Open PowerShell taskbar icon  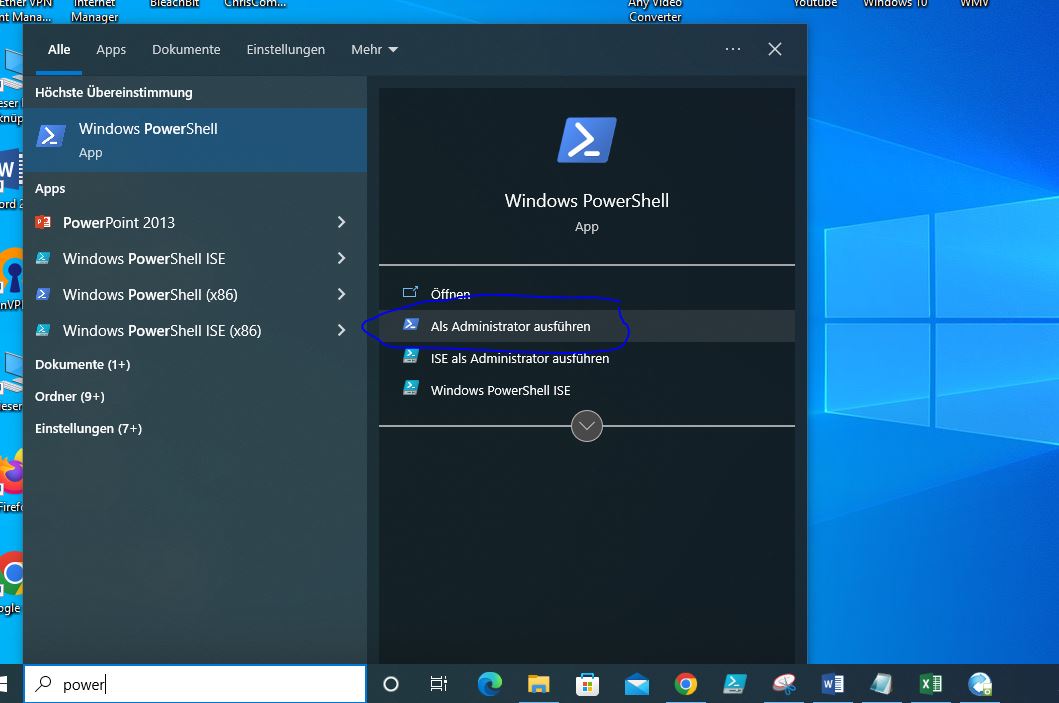click(735, 684)
